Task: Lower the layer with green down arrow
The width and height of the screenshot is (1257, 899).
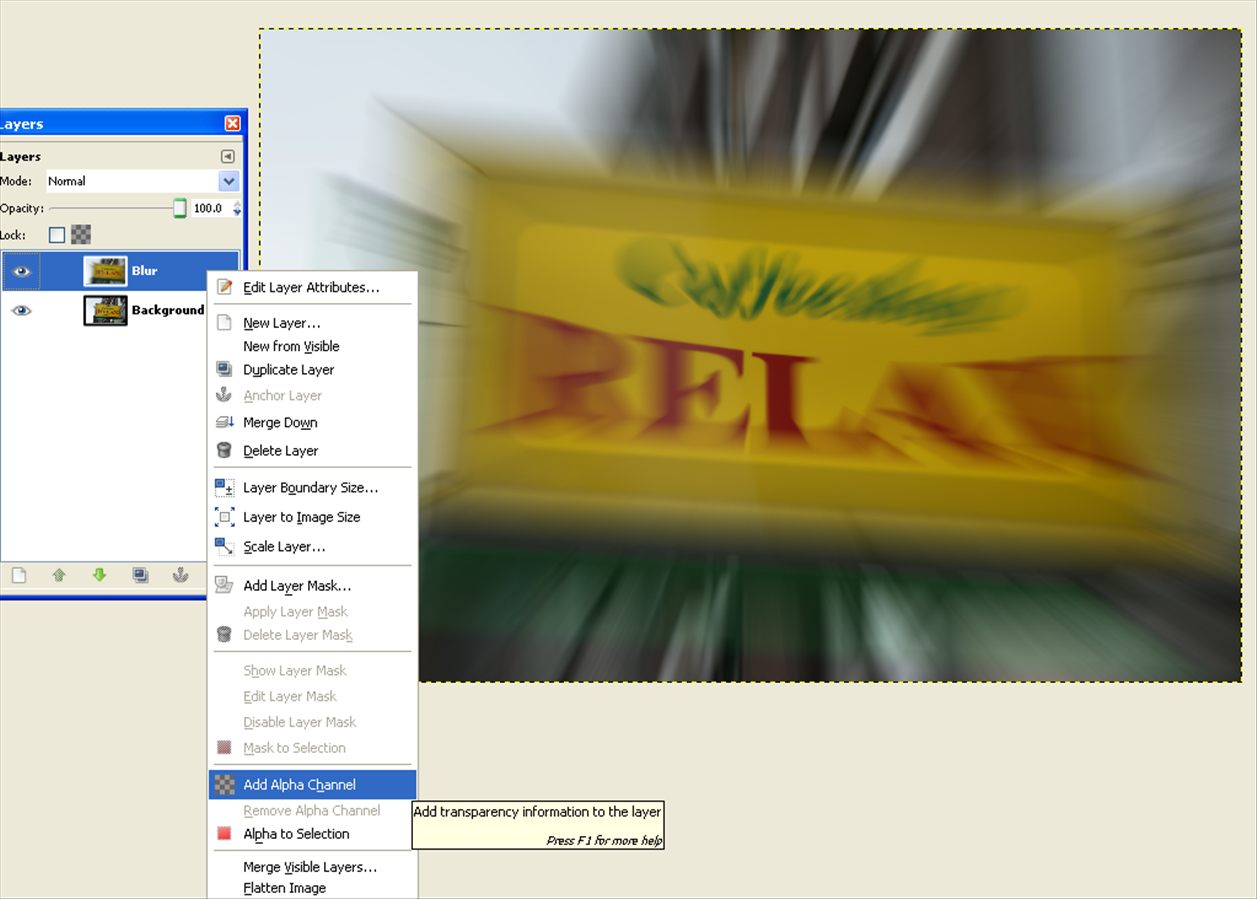Action: point(99,575)
